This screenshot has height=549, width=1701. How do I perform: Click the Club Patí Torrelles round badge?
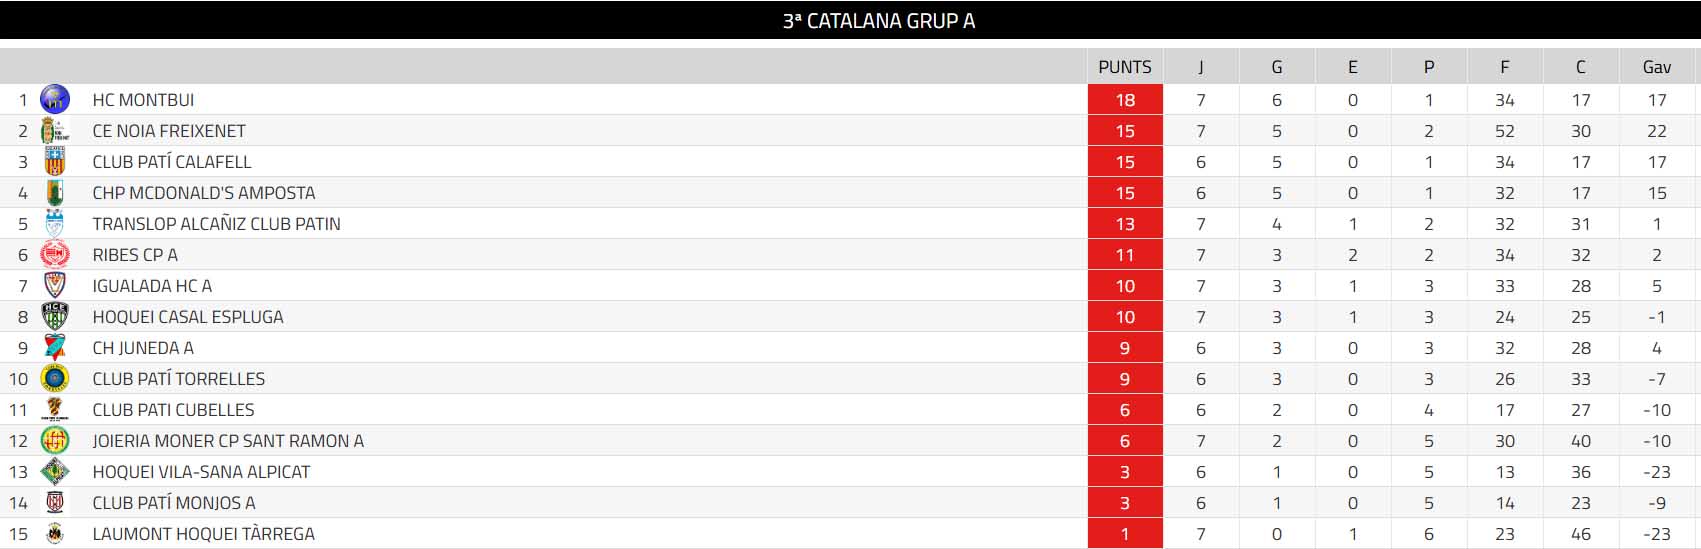pos(54,378)
